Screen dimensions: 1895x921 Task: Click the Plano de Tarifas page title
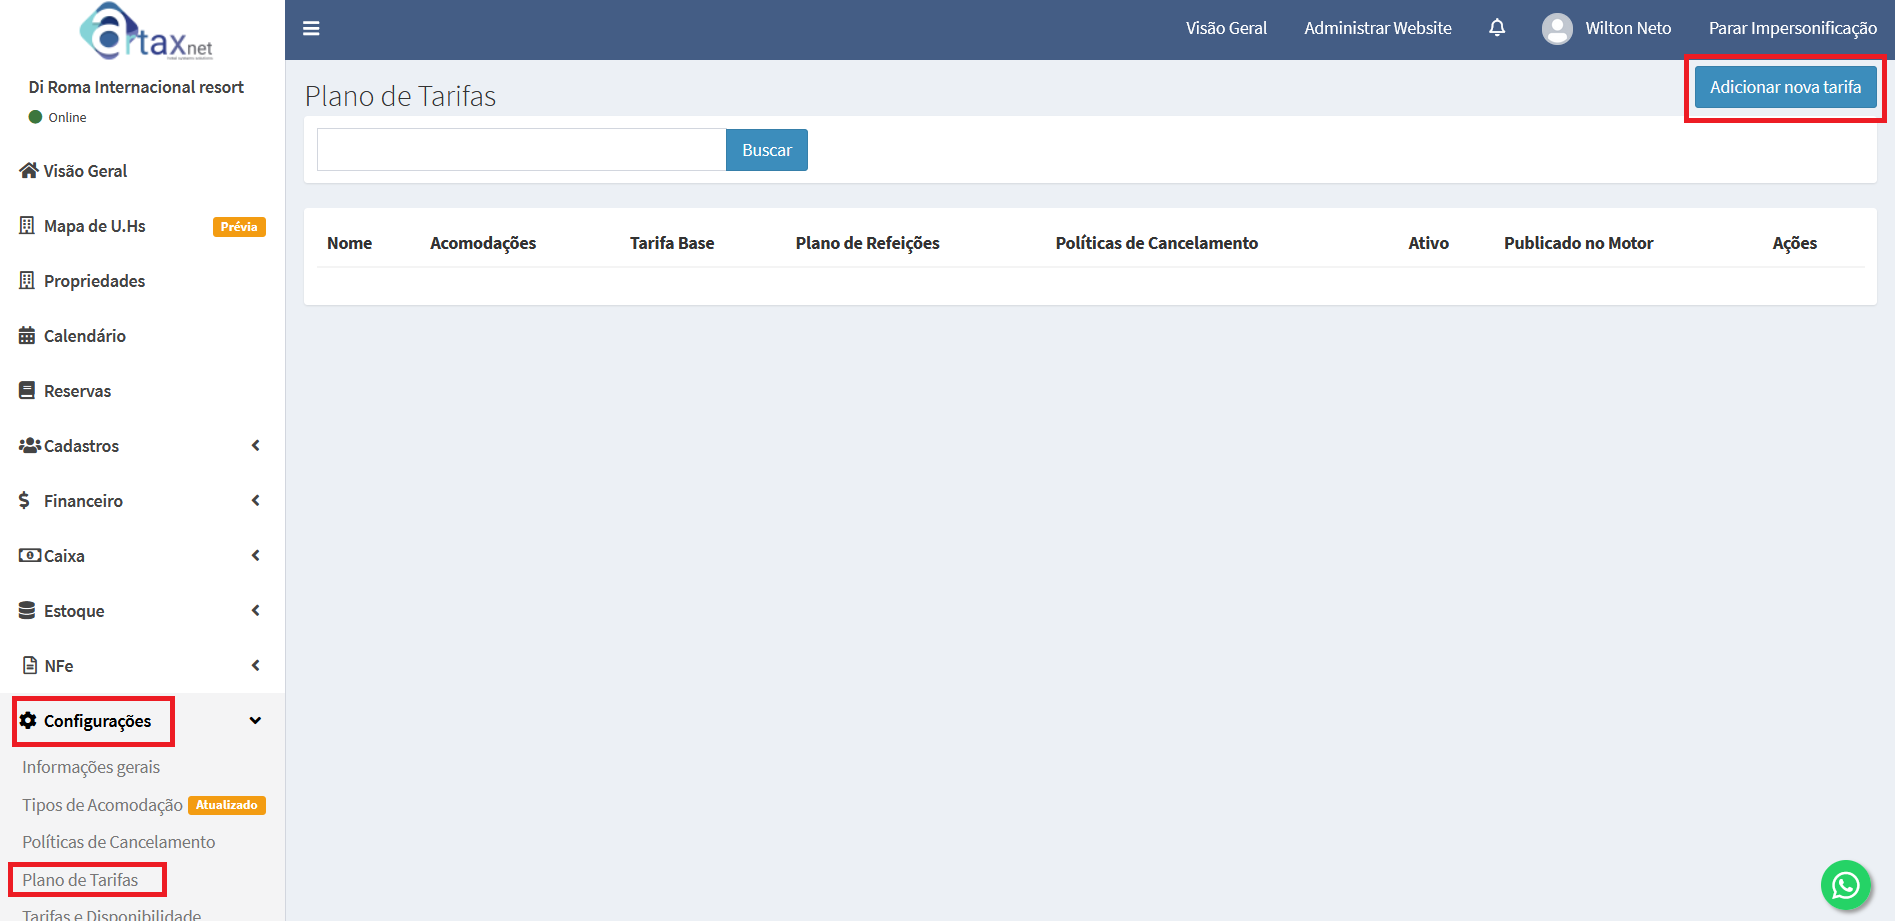click(400, 96)
